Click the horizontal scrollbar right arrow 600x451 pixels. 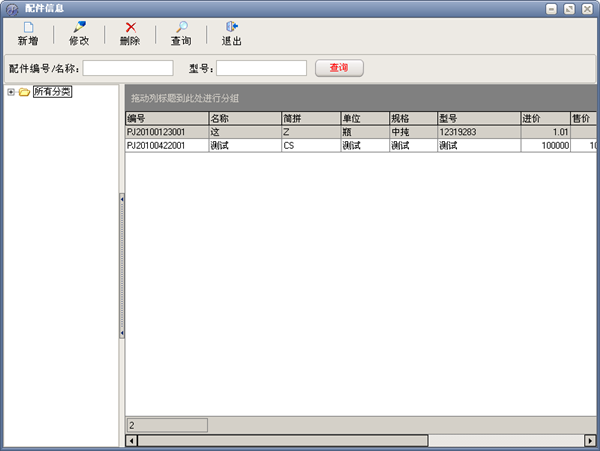click(592, 440)
